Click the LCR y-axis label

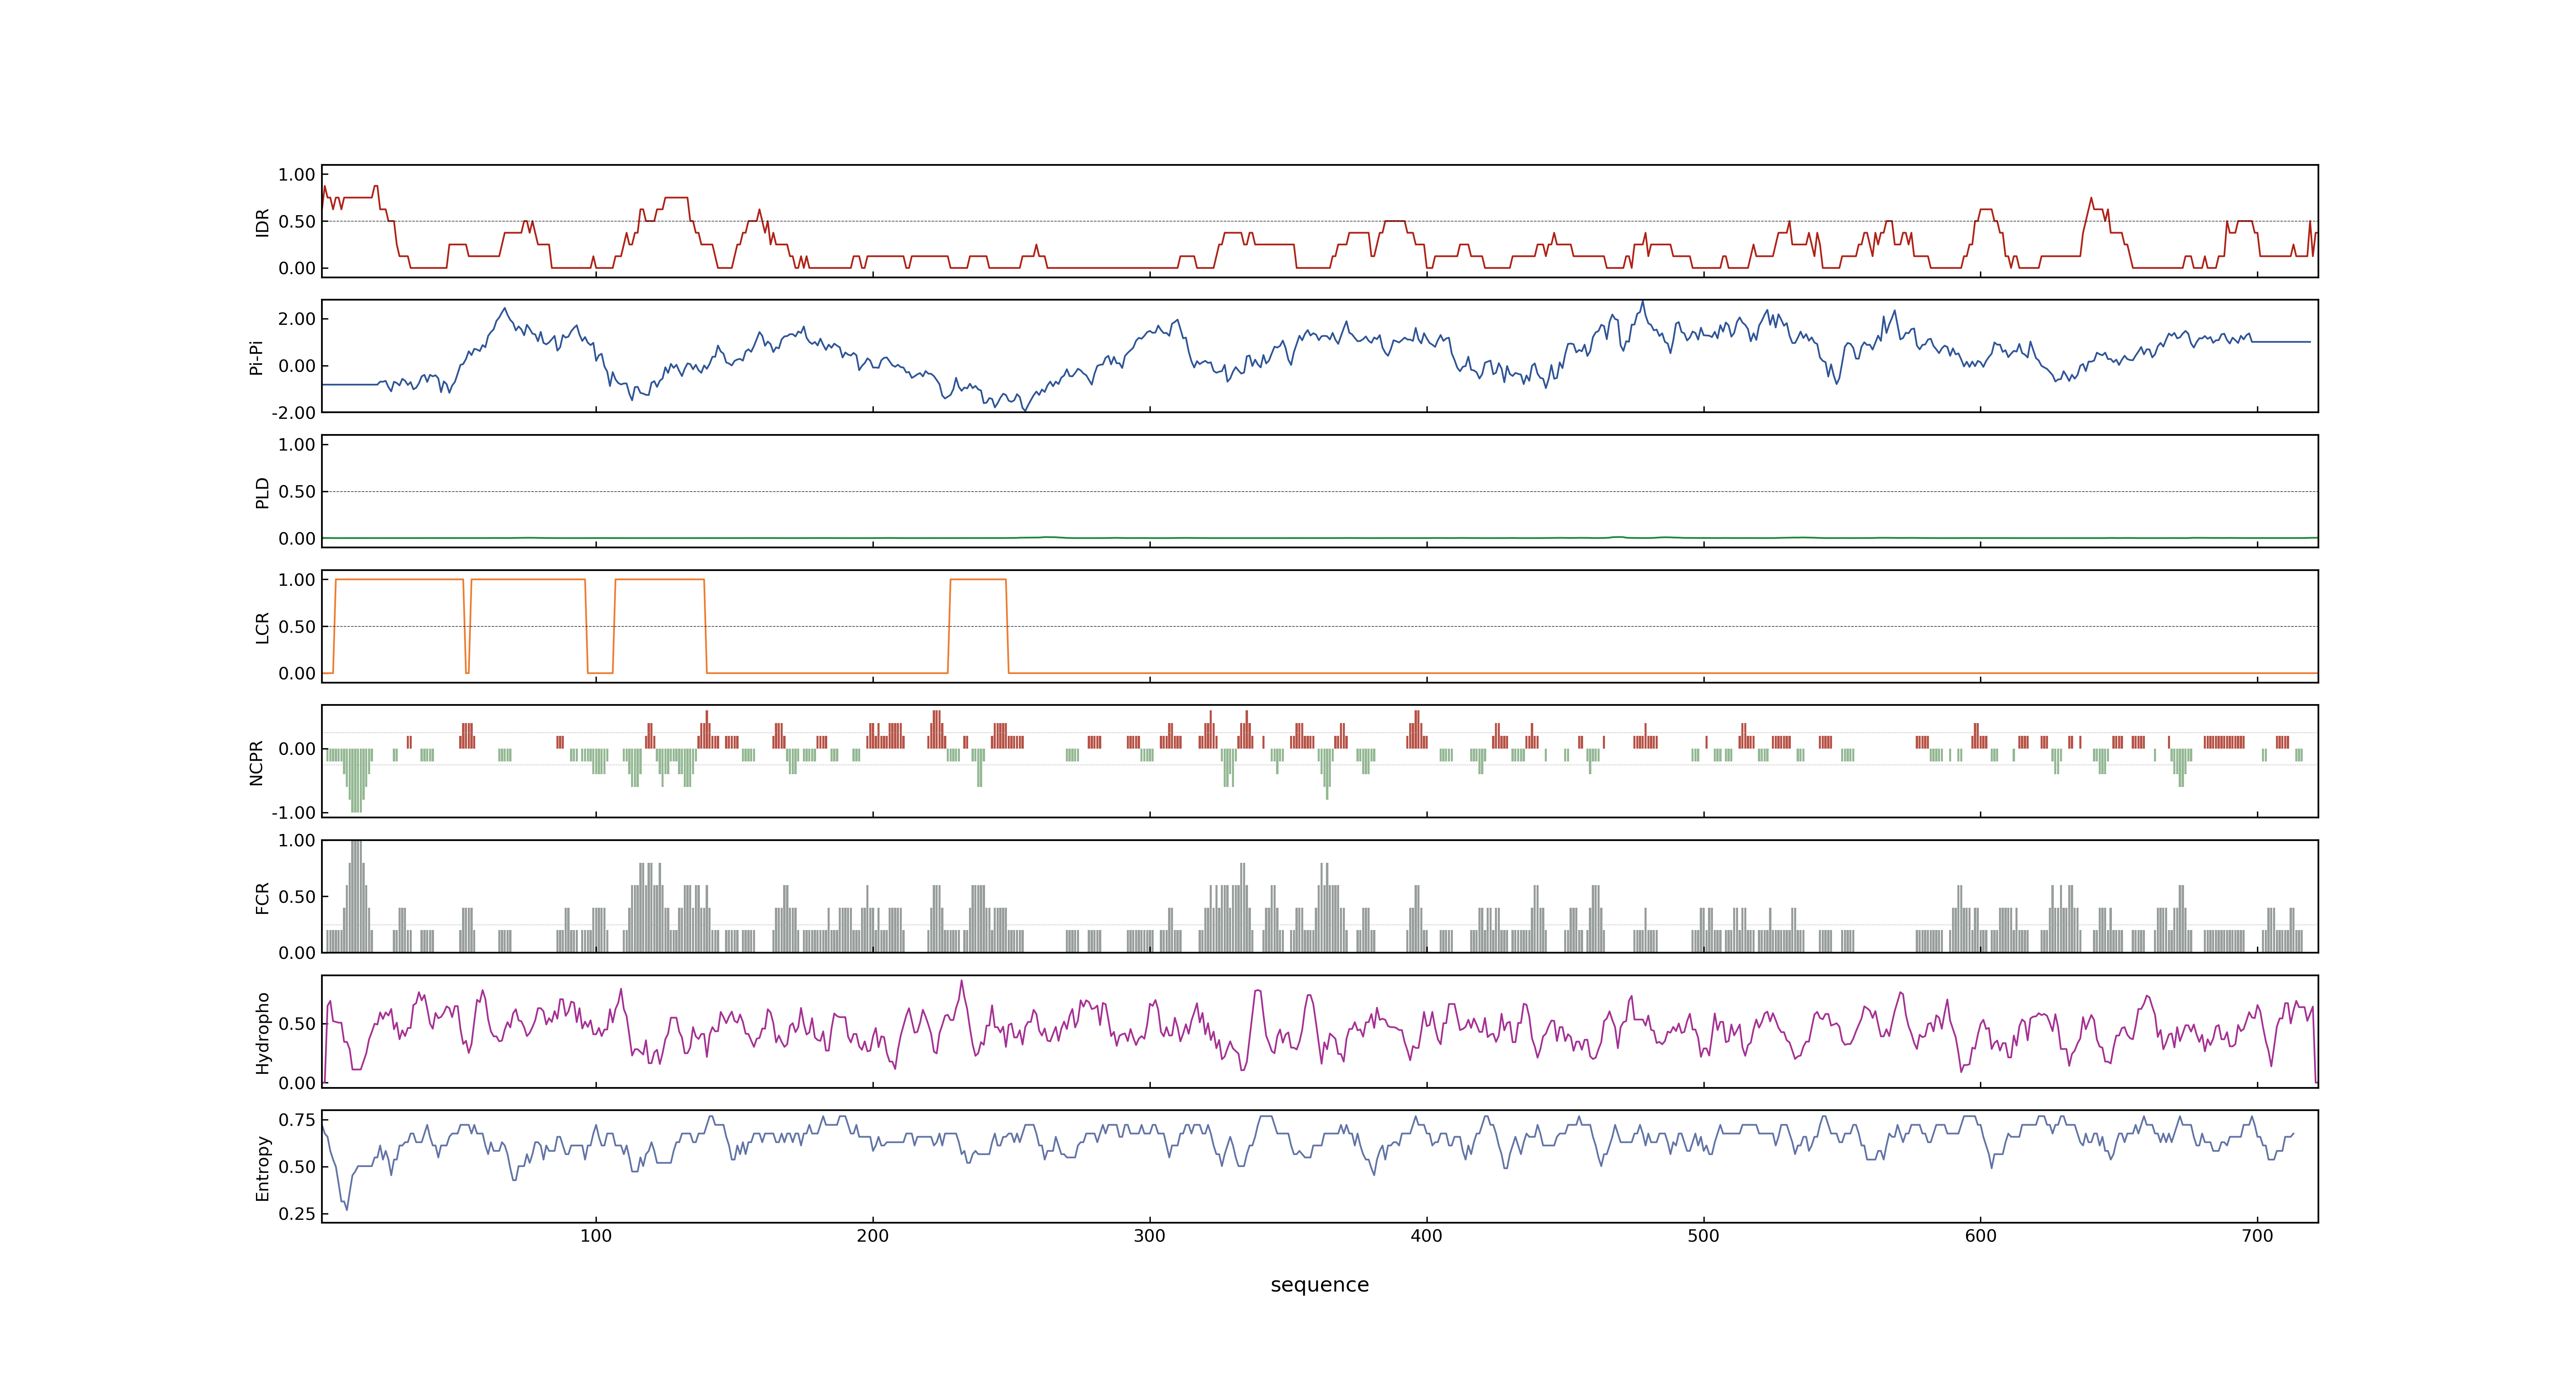point(263,627)
